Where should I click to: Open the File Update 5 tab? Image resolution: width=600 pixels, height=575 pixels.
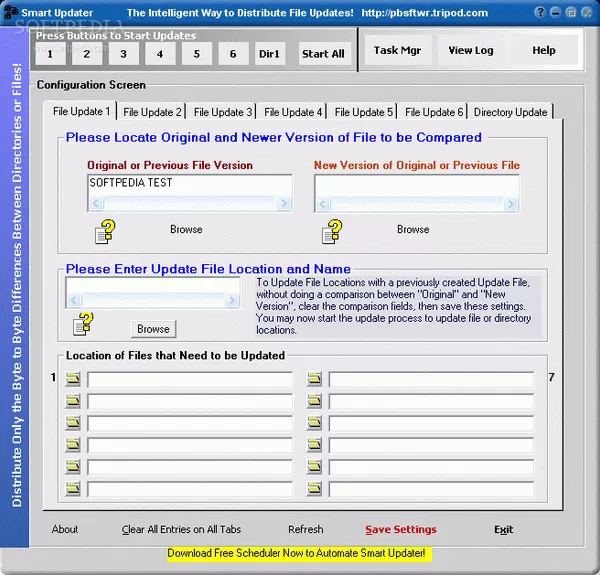point(363,112)
